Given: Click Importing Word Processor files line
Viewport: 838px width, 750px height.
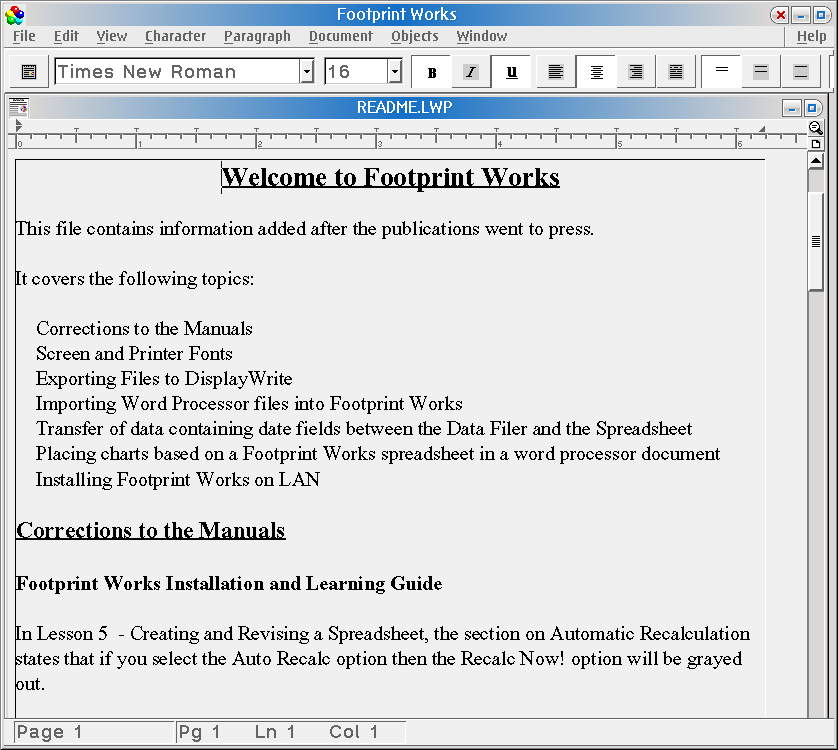Looking at the screenshot, I should point(249,404).
